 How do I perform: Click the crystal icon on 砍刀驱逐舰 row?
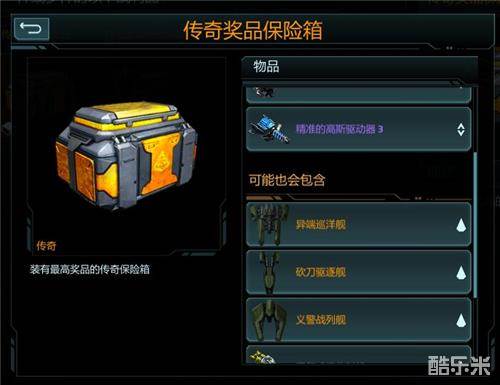(x=461, y=273)
